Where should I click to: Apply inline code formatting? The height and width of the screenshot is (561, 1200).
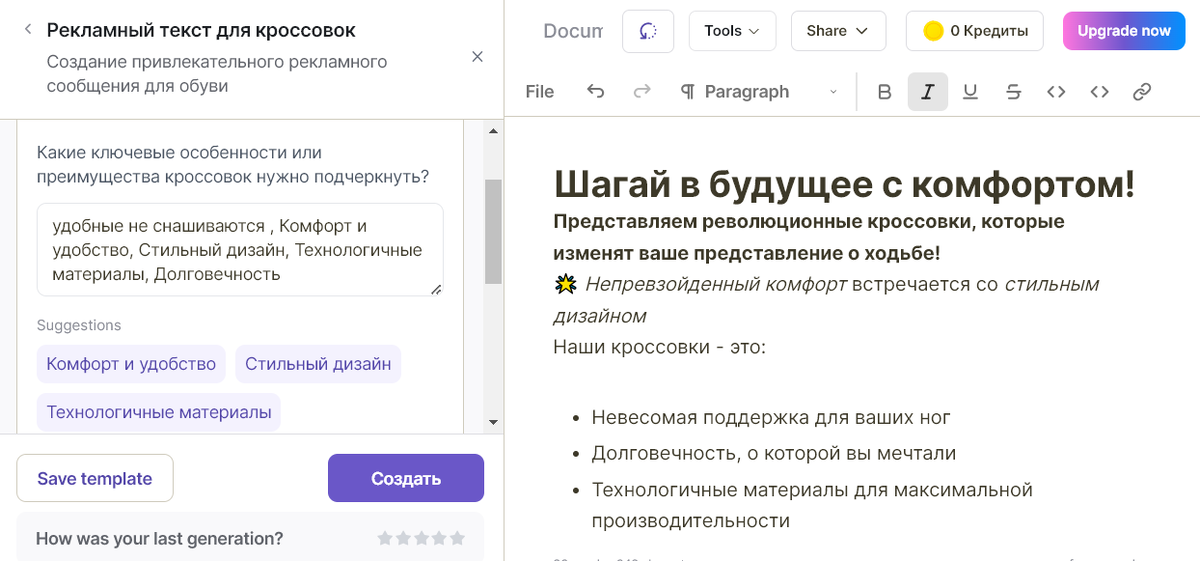1056,92
